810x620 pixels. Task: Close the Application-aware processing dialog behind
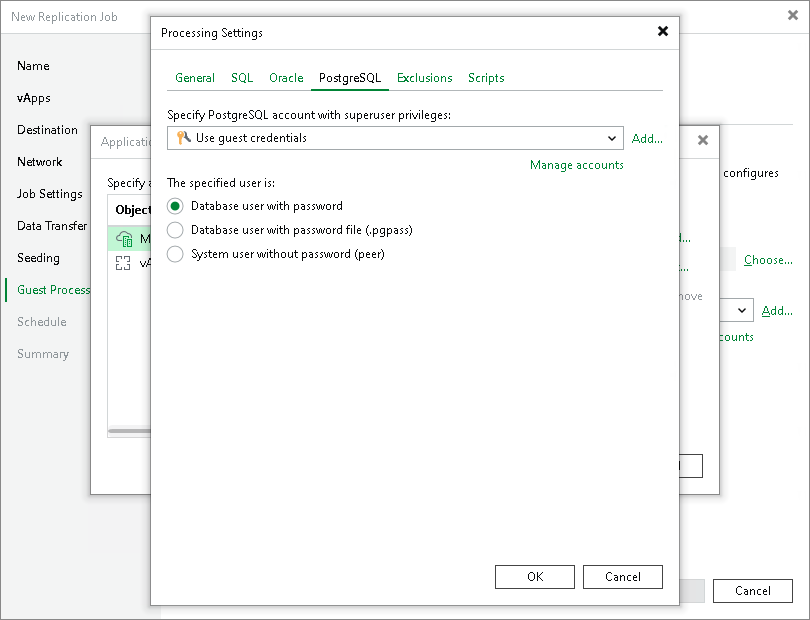(703, 140)
